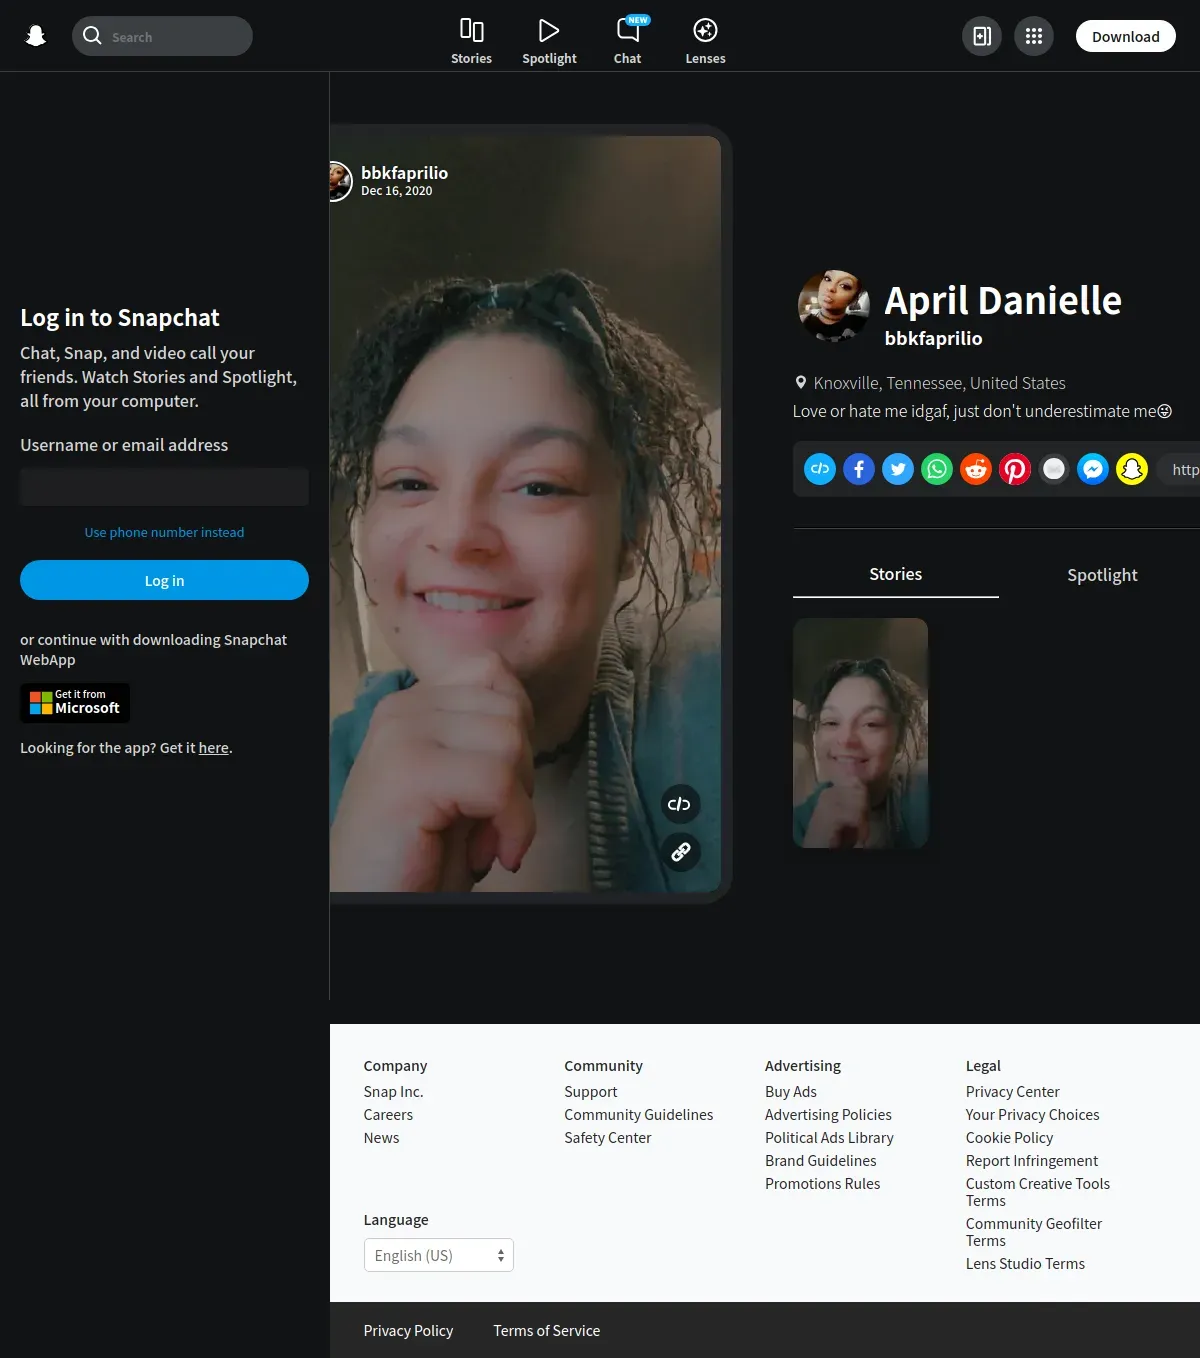This screenshot has width=1200, height=1358.
Task: Open Terms of Service in footer bar
Action: tap(546, 1331)
